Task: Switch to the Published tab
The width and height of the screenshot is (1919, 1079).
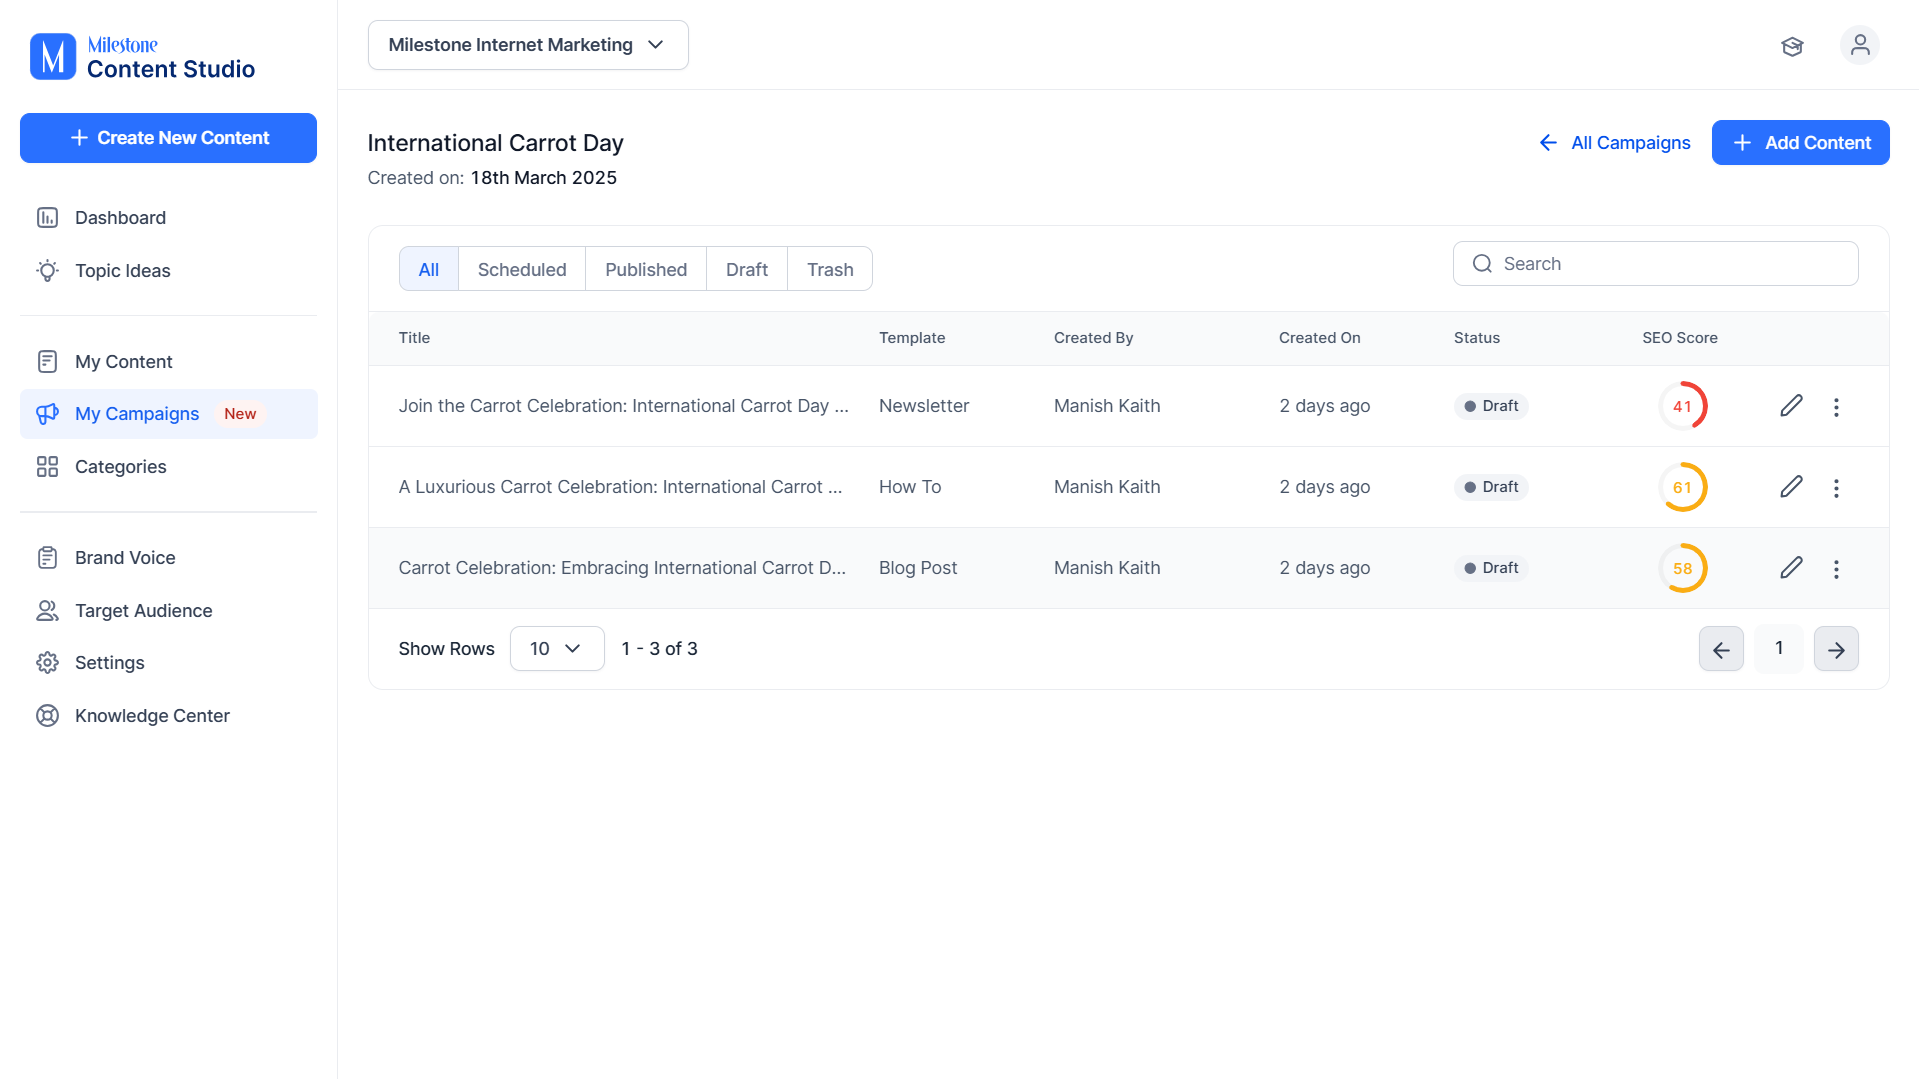Action: [x=646, y=269]
